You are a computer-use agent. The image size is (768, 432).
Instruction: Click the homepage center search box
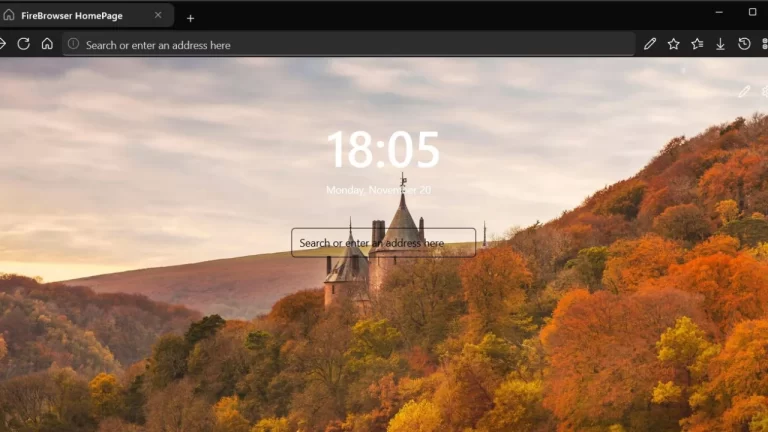(x=384, y=242)
